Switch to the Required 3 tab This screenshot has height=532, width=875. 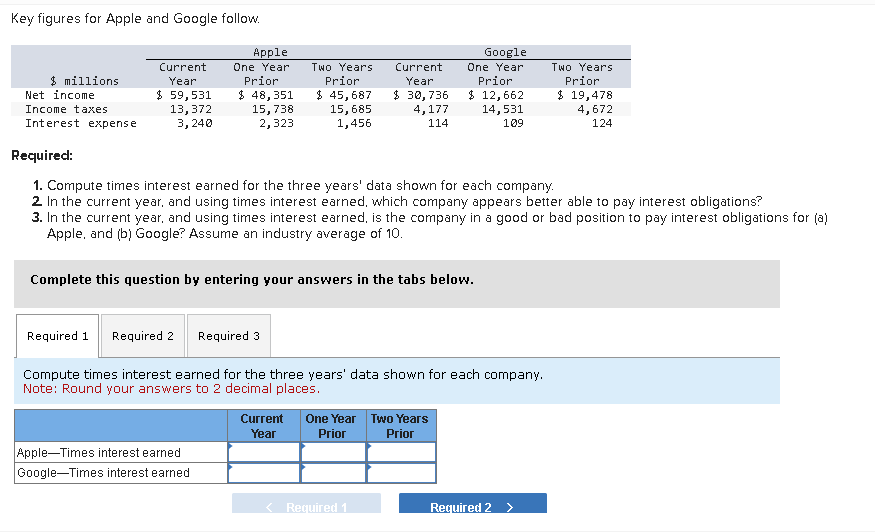tap(229, 336)
